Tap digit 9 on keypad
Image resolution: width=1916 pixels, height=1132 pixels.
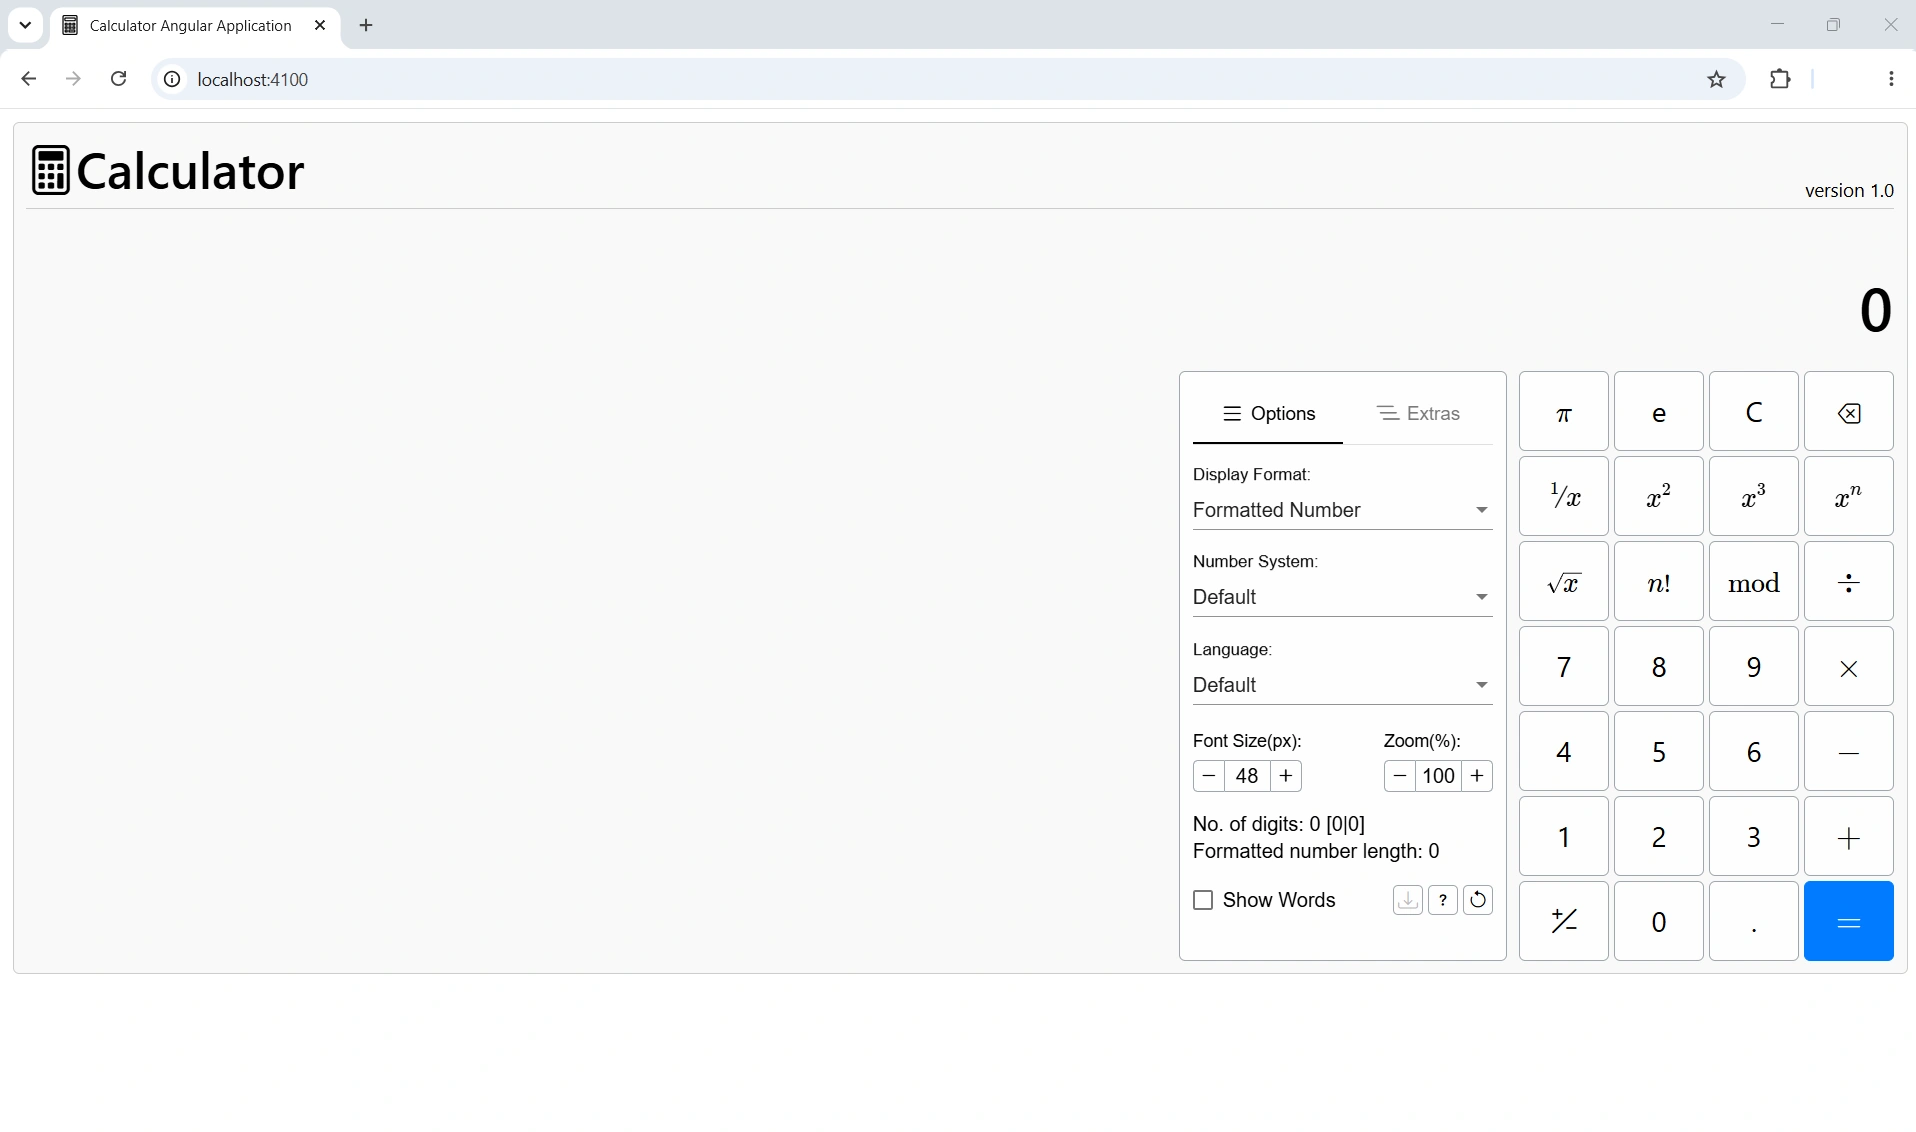[1753, 667]
